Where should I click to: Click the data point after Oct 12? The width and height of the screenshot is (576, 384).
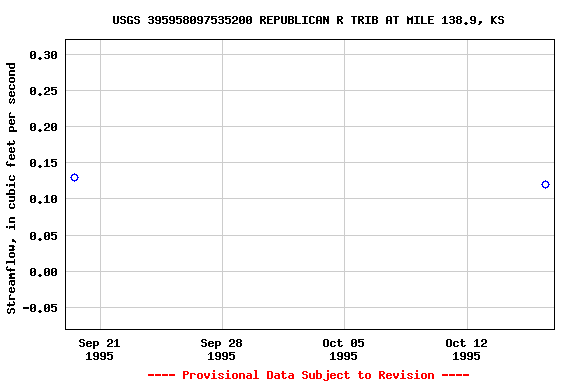tap(545, 184)
